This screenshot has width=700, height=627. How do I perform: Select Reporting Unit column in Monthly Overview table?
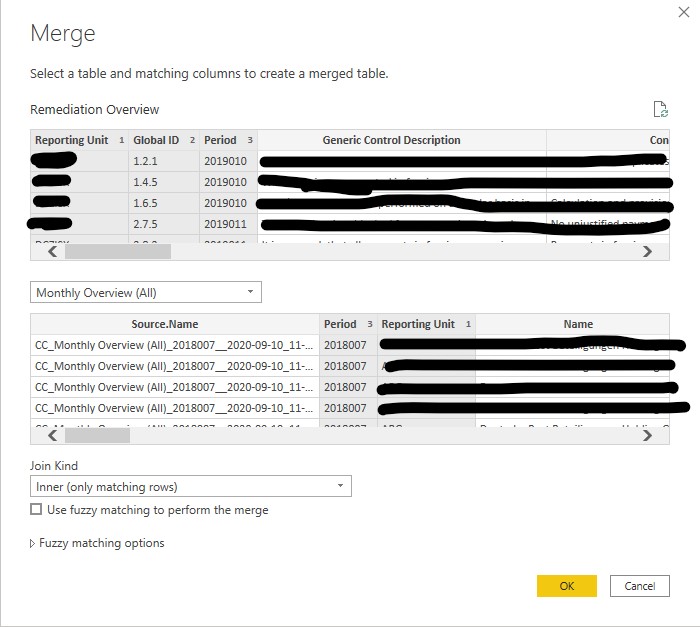[x=426, y=324]
